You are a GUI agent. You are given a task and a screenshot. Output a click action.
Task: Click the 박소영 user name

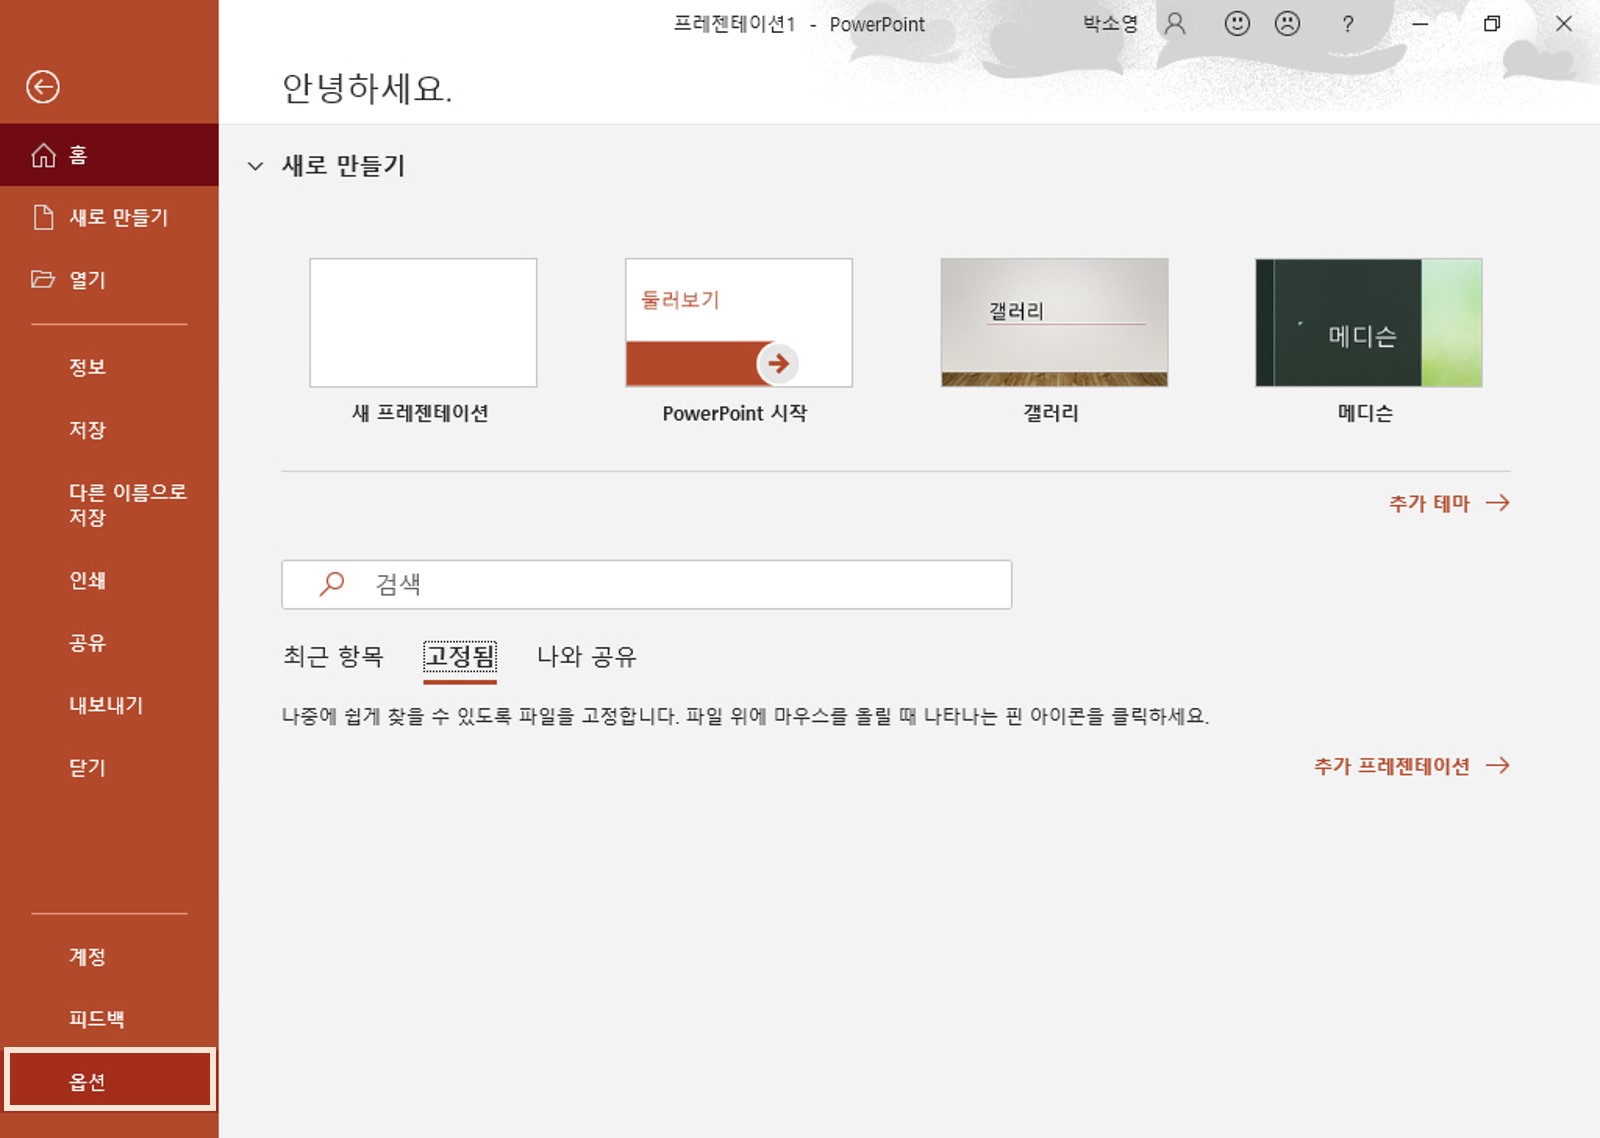click(1110, 24)
